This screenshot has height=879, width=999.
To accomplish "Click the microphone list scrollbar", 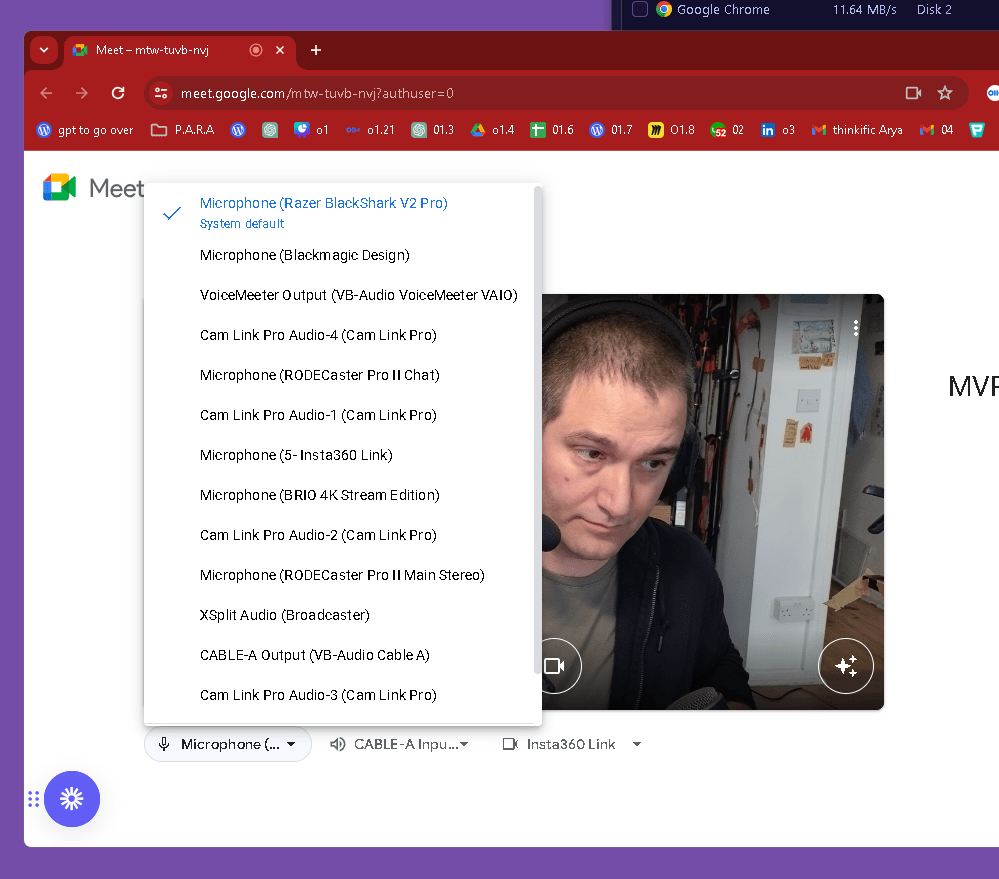I will (x=537, y=430).
